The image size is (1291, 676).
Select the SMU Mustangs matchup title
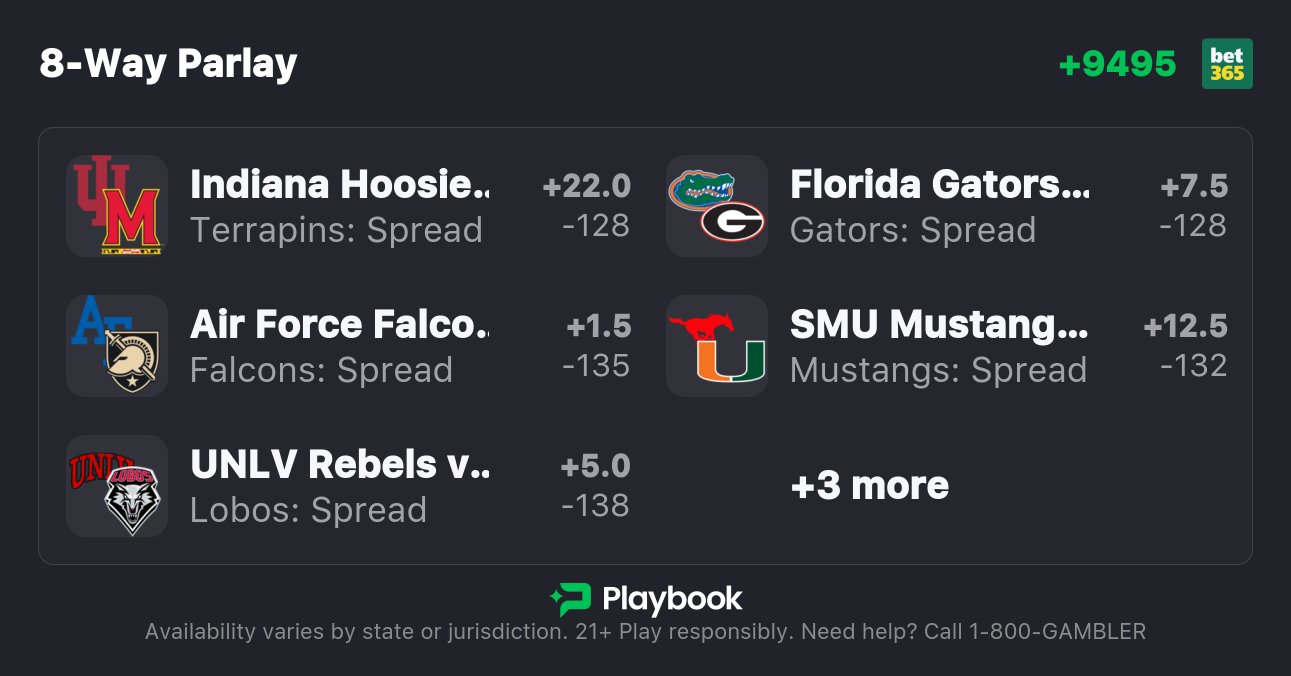click(939, 325)
